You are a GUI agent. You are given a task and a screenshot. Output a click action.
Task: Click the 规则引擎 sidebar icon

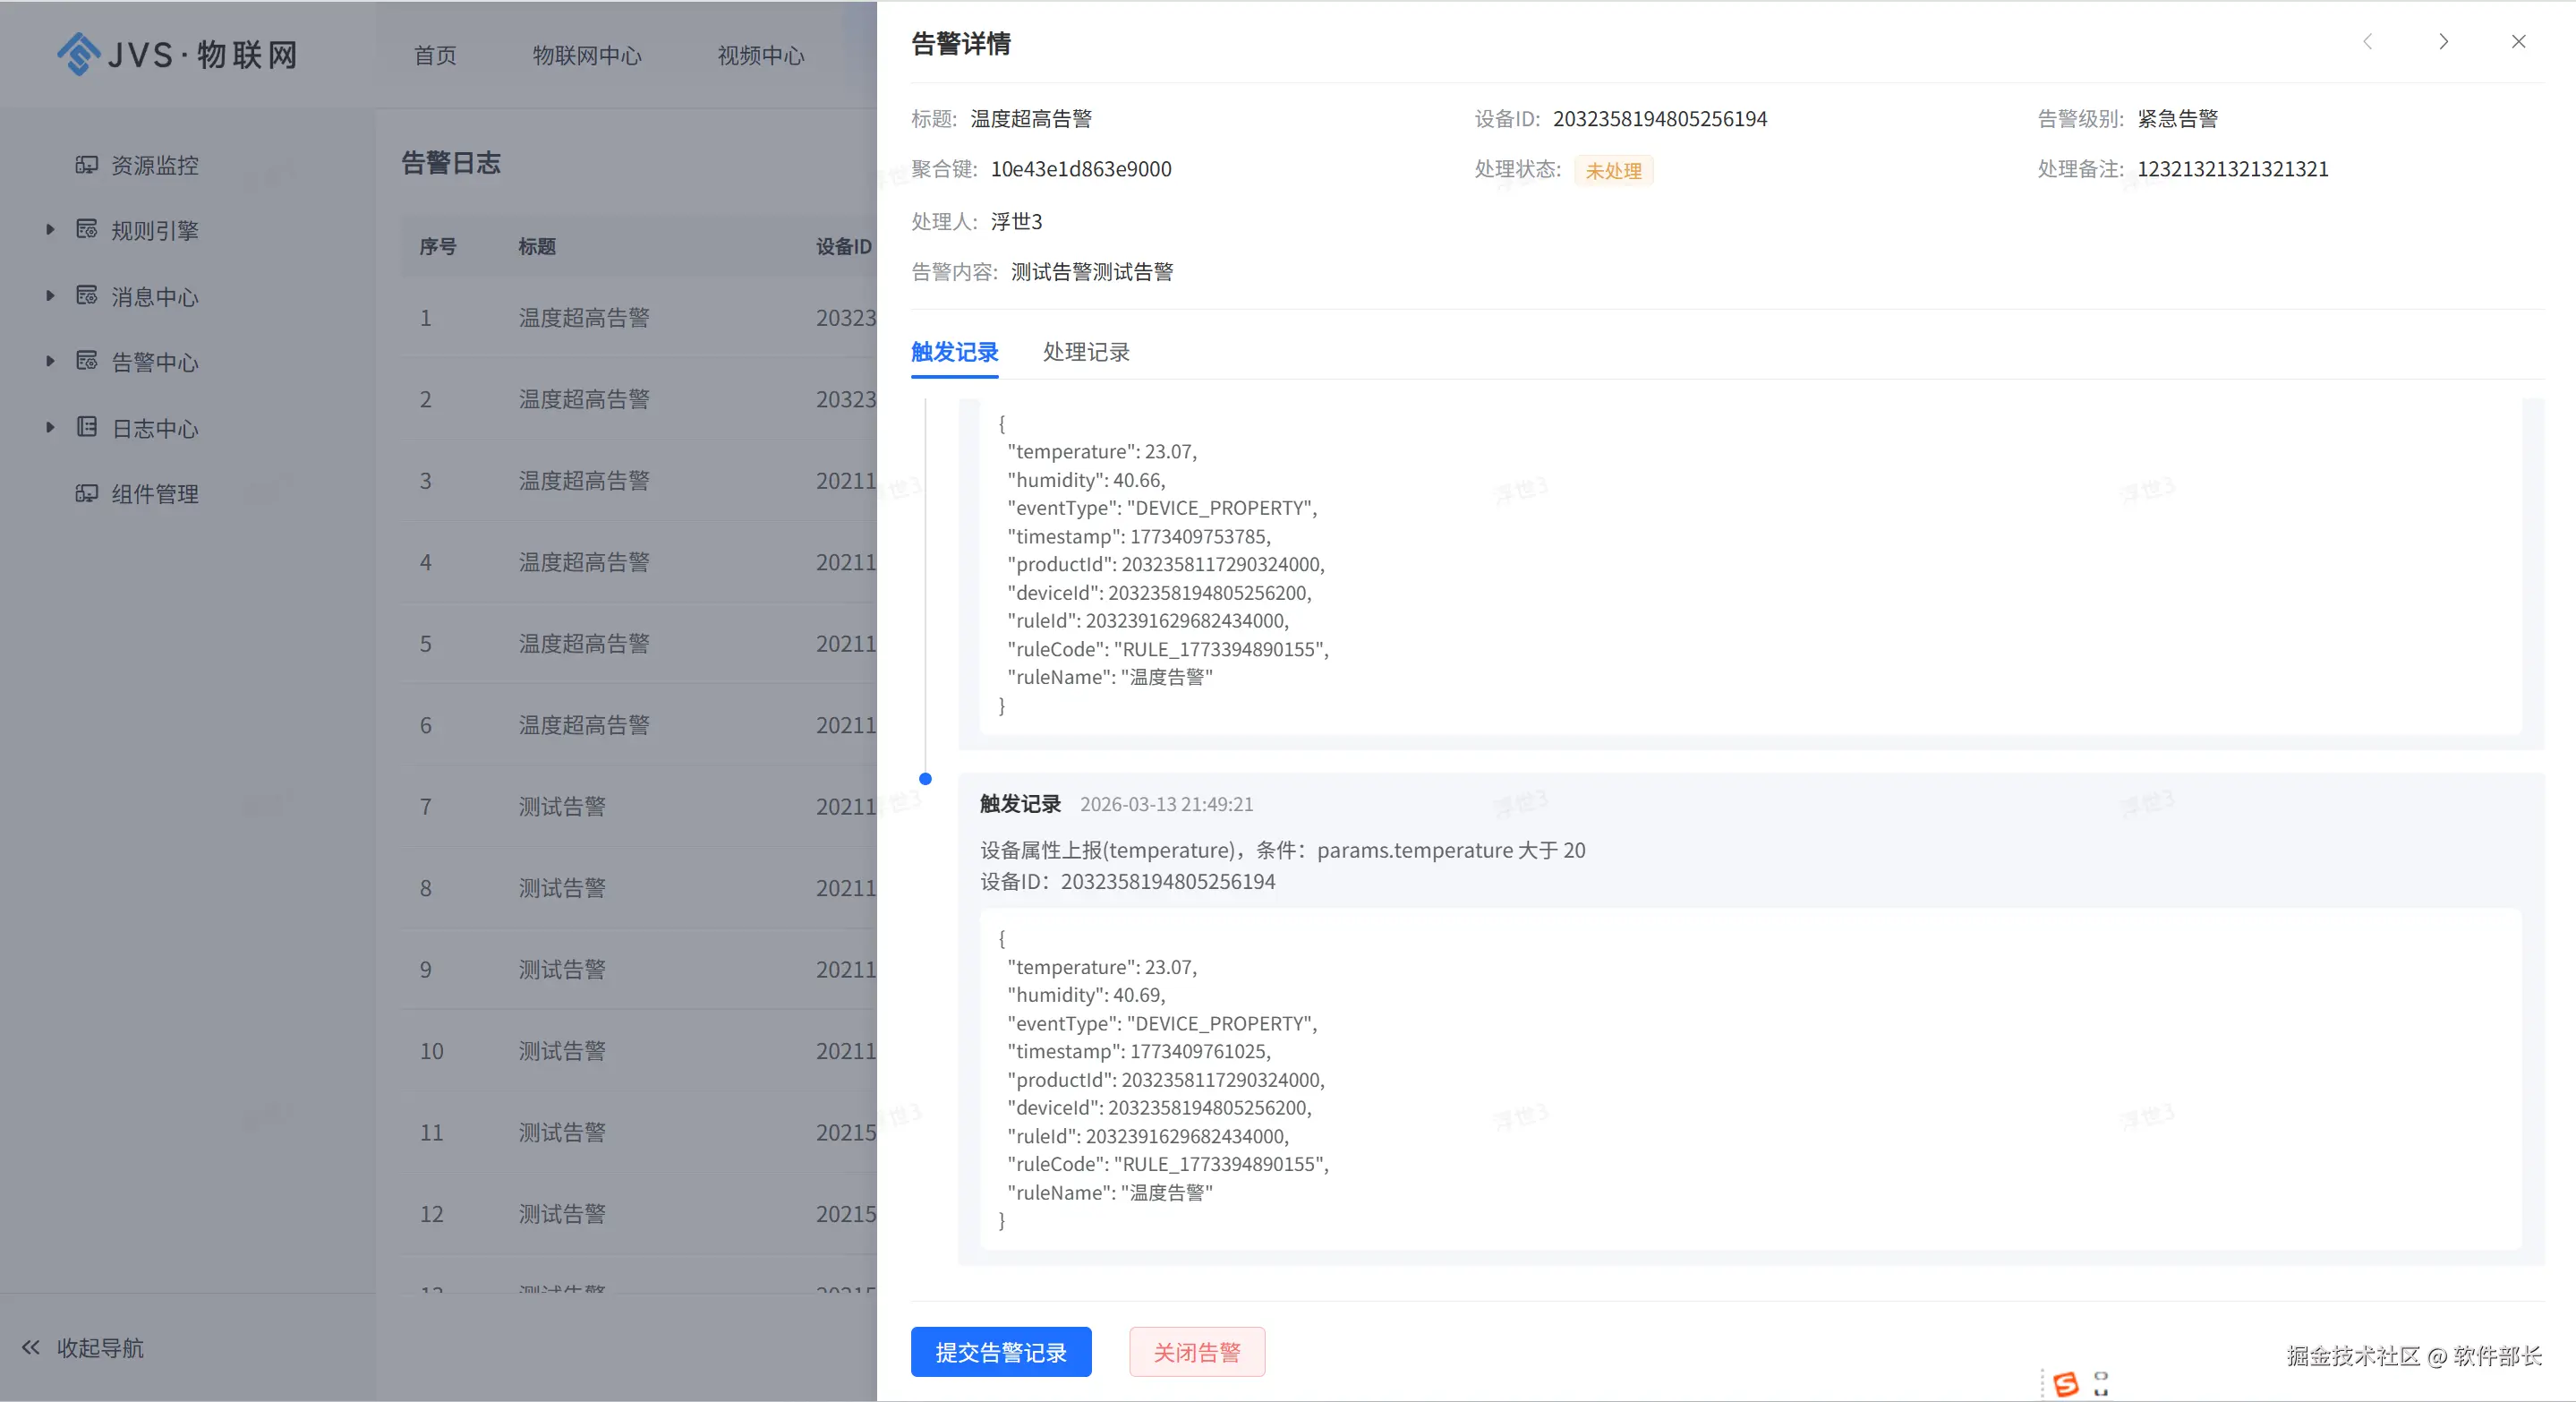87,229
